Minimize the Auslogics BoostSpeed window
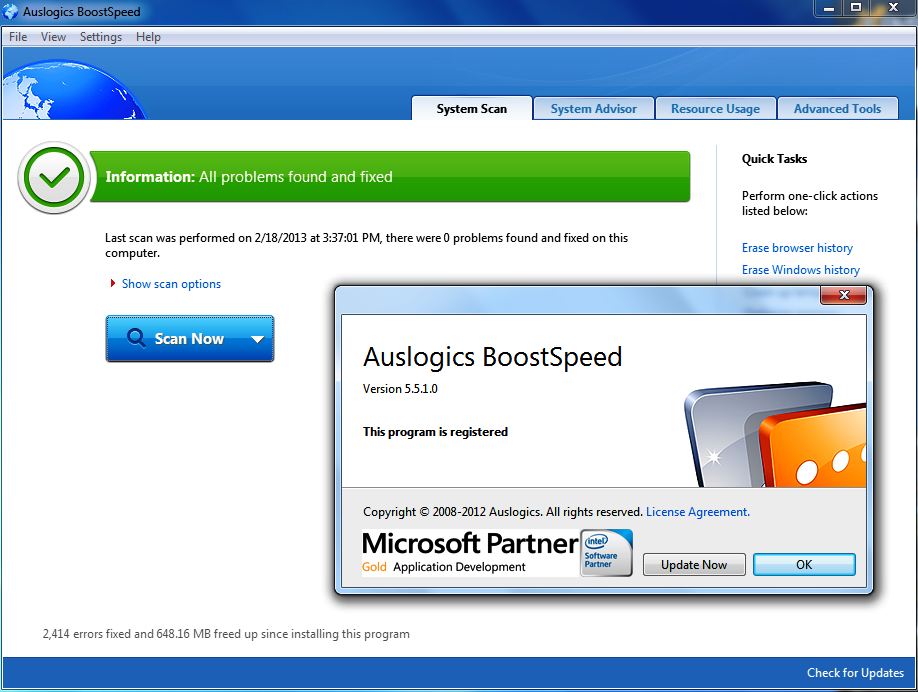918x692 pixels. [x=828, y=8]
